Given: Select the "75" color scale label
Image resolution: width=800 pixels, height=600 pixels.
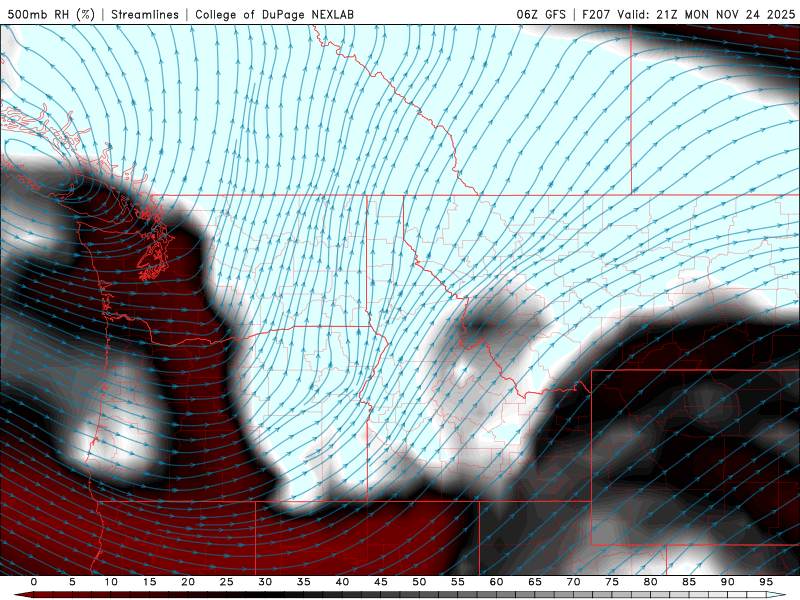Looking at the screenshot, I should [612, 582].
